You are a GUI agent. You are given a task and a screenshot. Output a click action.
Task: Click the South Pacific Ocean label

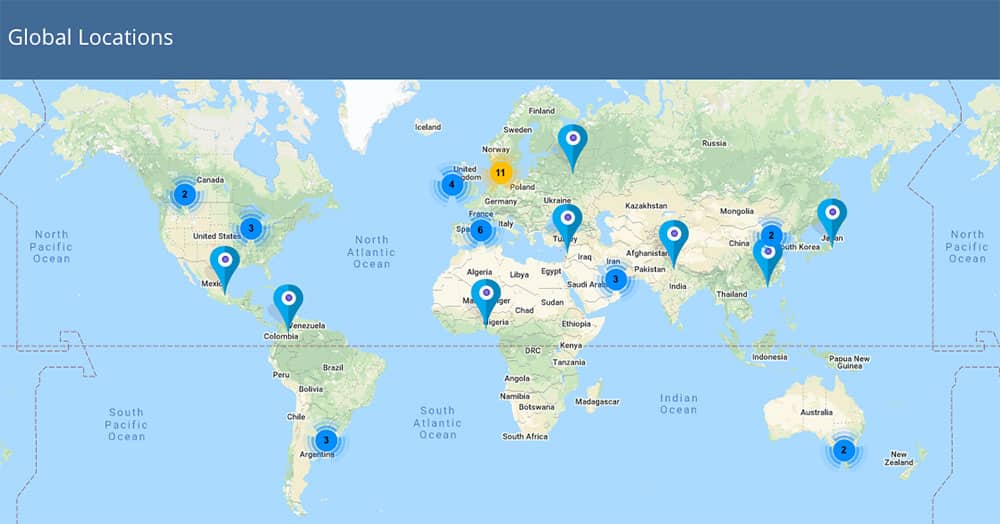pyautogui.click(x=126, y=425)
